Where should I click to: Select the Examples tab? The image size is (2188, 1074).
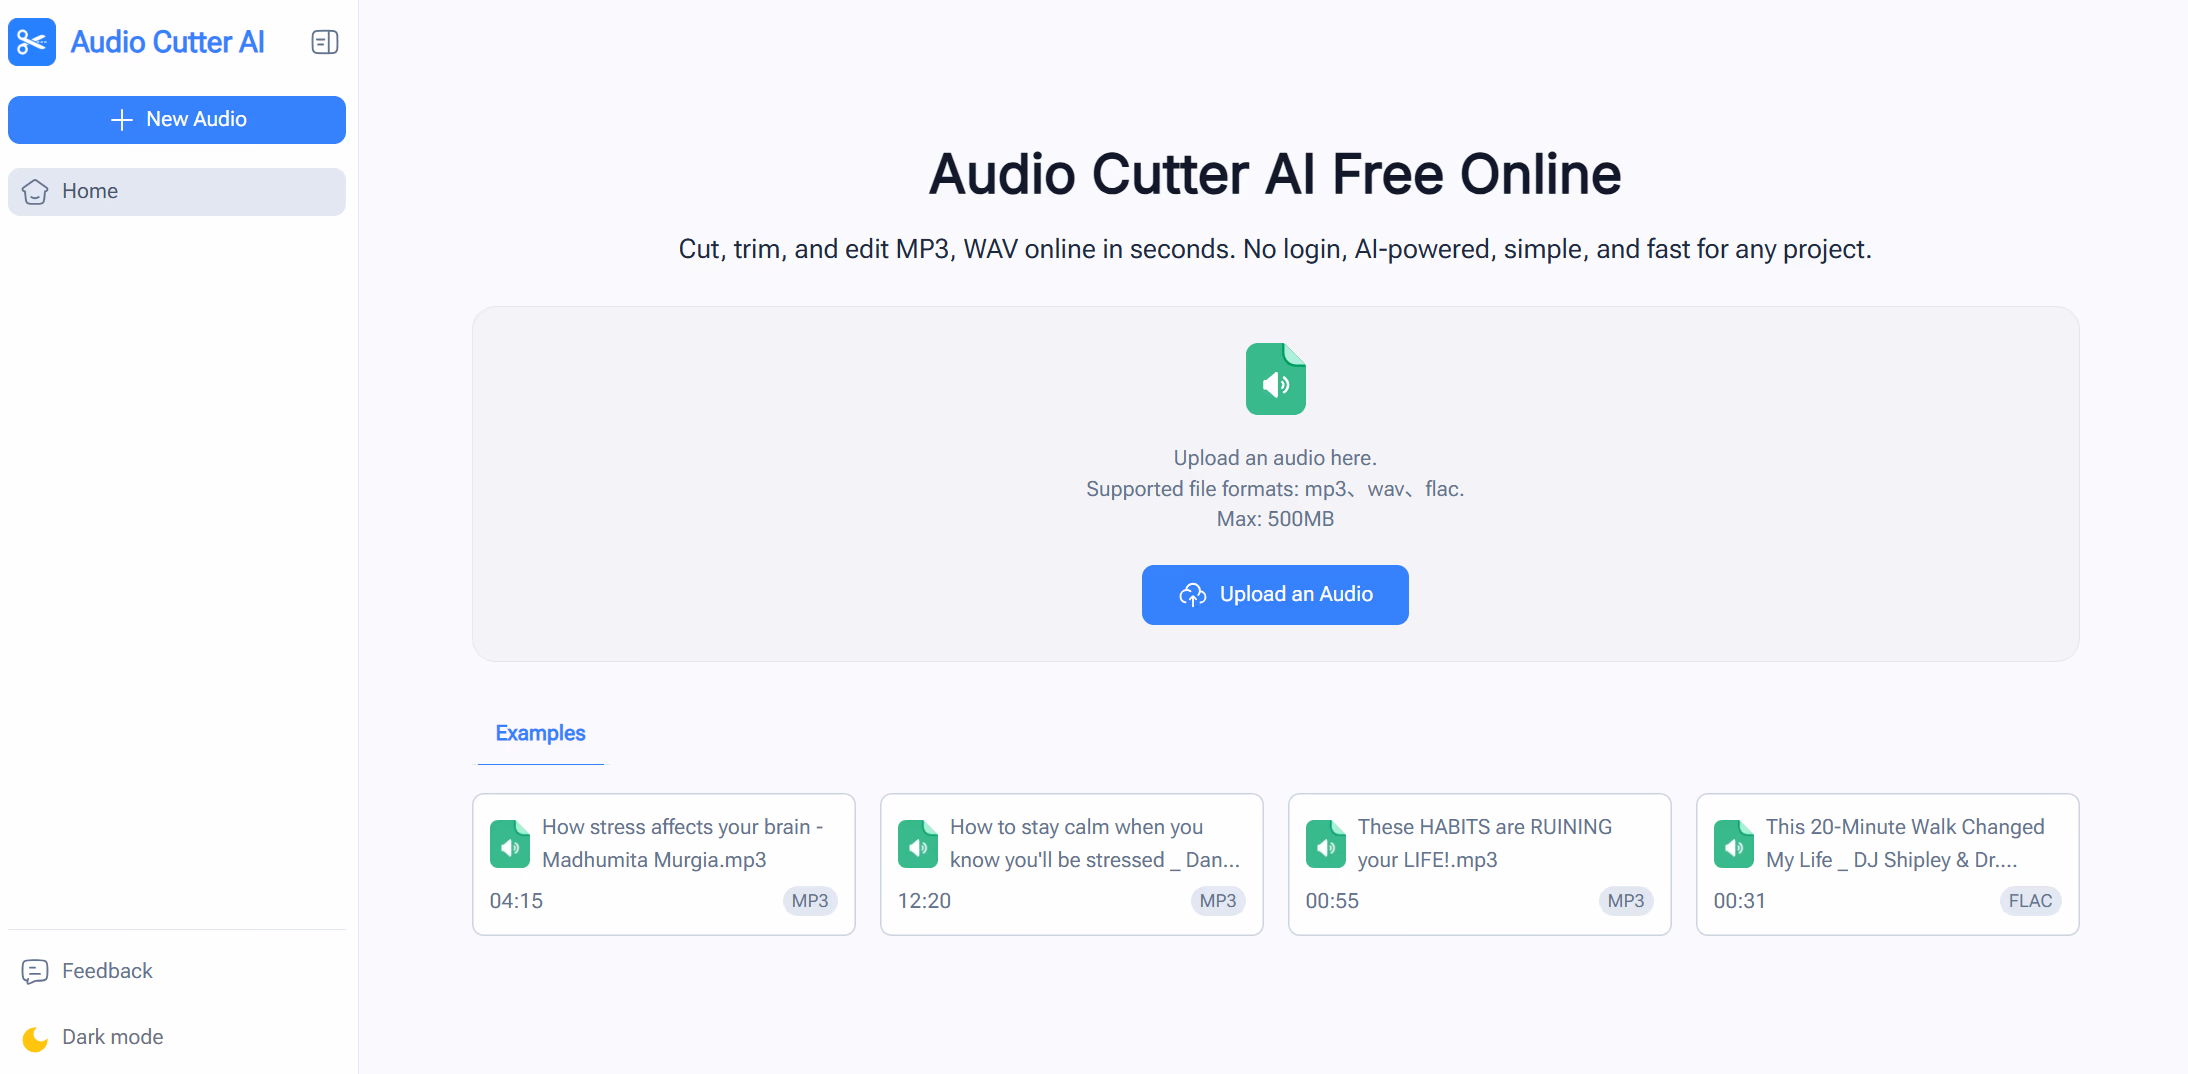pyautogui.click(x=540, y=734)
